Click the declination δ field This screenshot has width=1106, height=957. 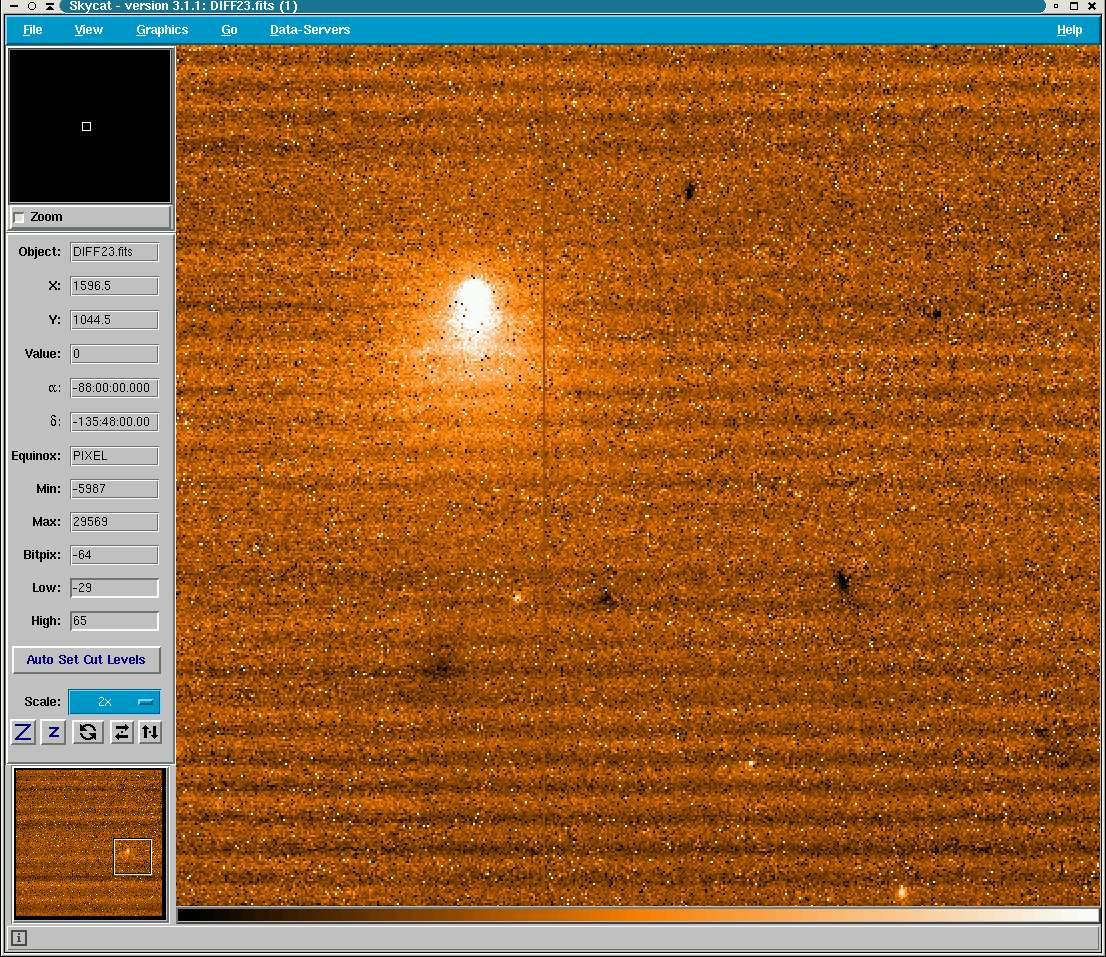pyautogui.click(x=114, y=422)
